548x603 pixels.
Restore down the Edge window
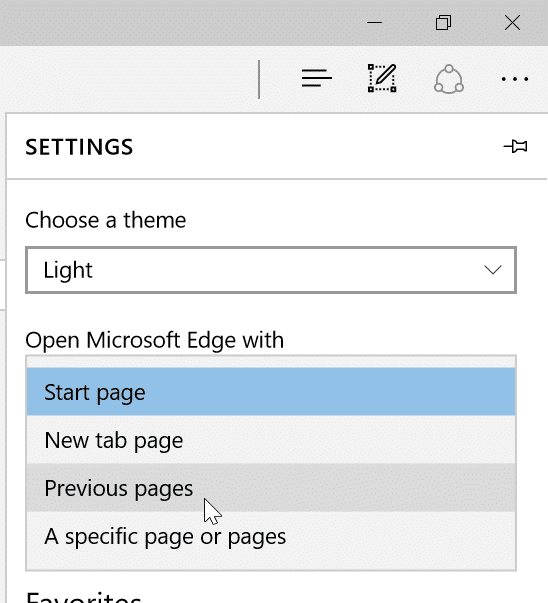point(443,23)
